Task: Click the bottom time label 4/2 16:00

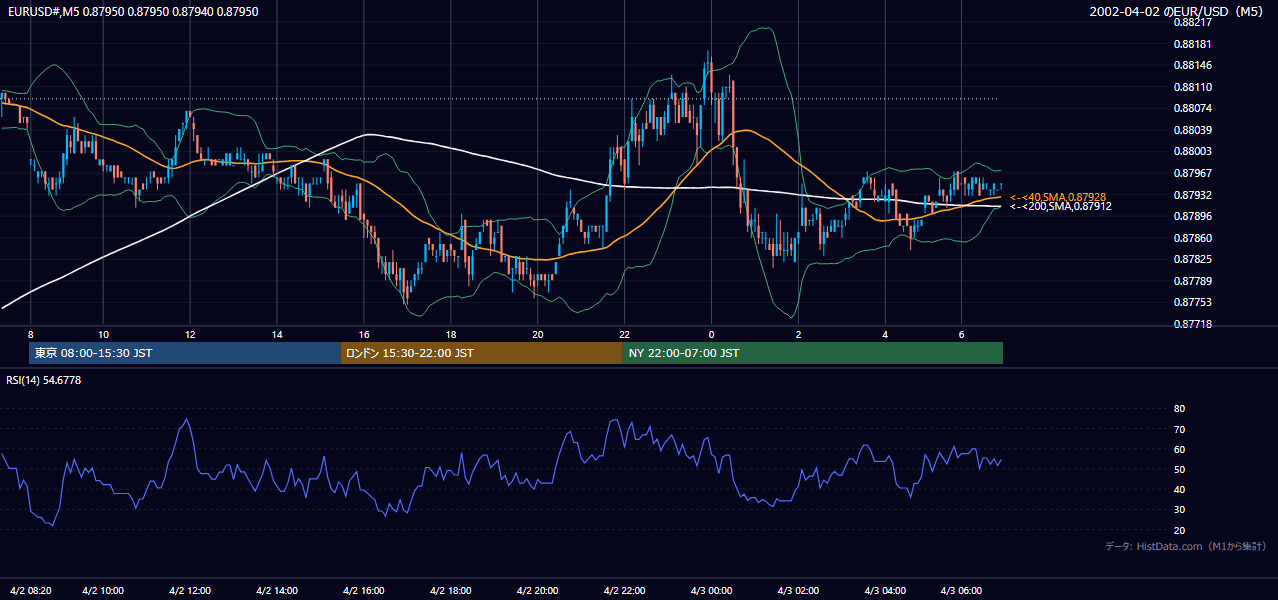Action: point(364,590)
